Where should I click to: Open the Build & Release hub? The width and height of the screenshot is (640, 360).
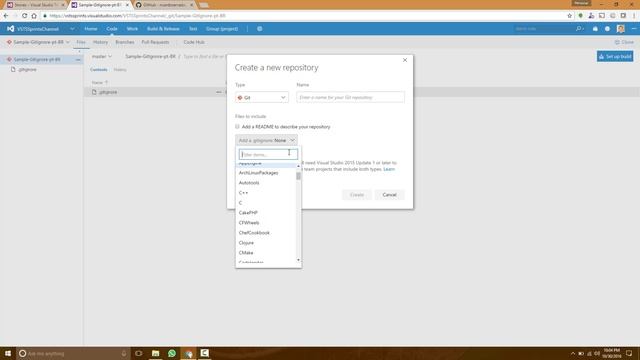tap(163, 29)
